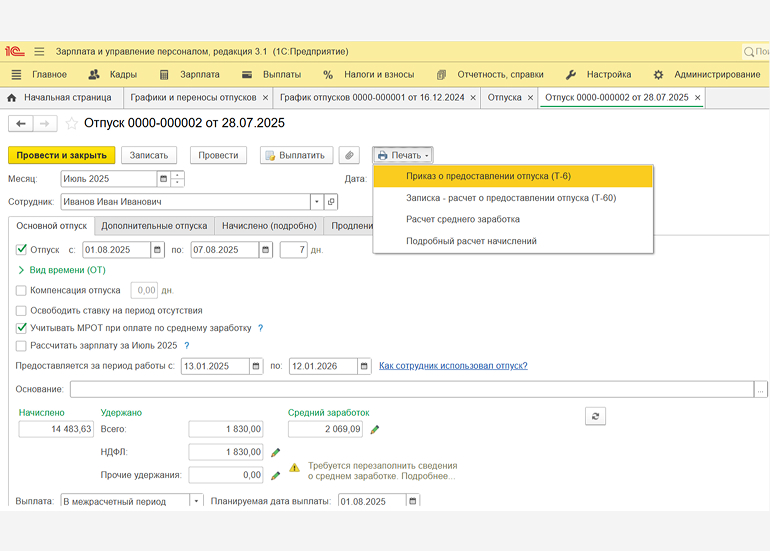The image size is (770, 551).
Task: Expand the Выплата dropdown list
Action: [x=196, y=501]
